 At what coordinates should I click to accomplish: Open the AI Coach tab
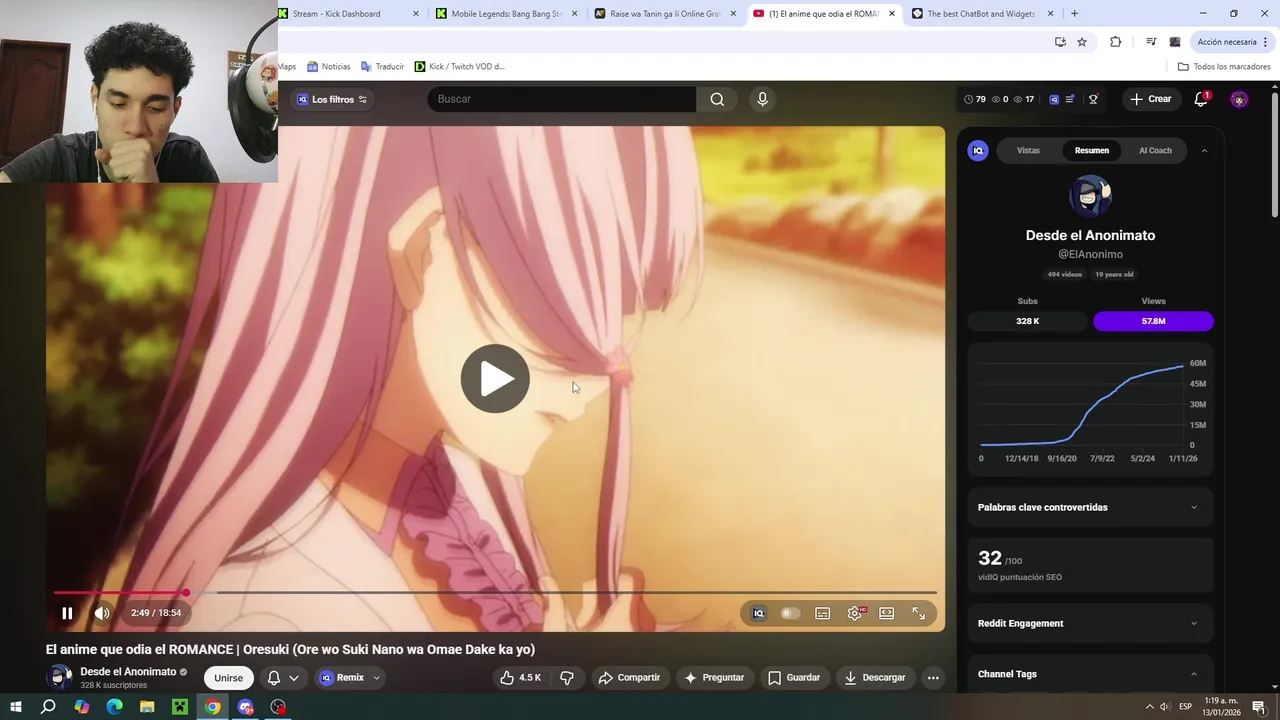[x=1155, y=150]
